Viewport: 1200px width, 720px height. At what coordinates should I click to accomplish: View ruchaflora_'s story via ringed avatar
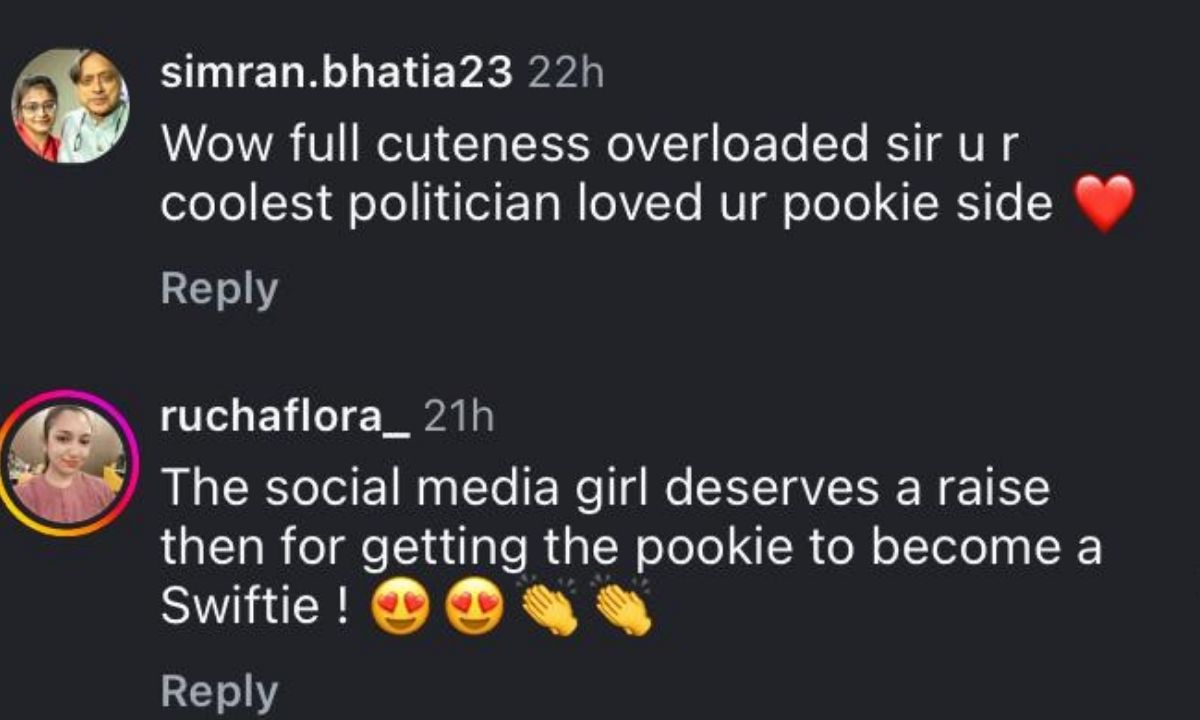click(x=70, y=463)
